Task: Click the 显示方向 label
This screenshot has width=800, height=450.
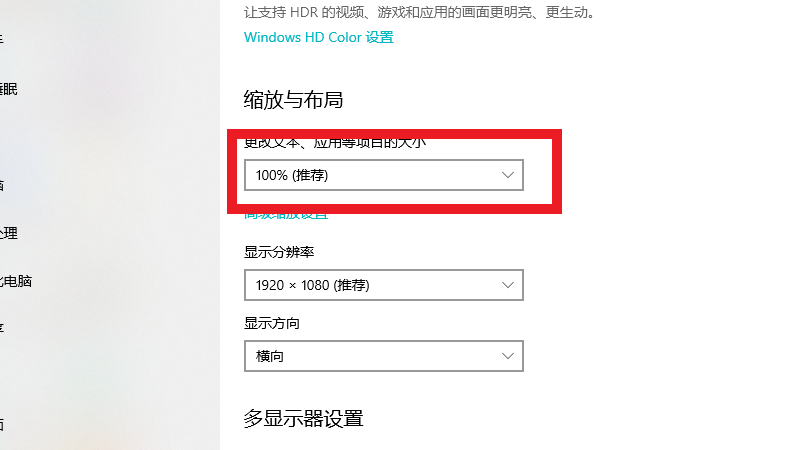Action: point(272,323)
